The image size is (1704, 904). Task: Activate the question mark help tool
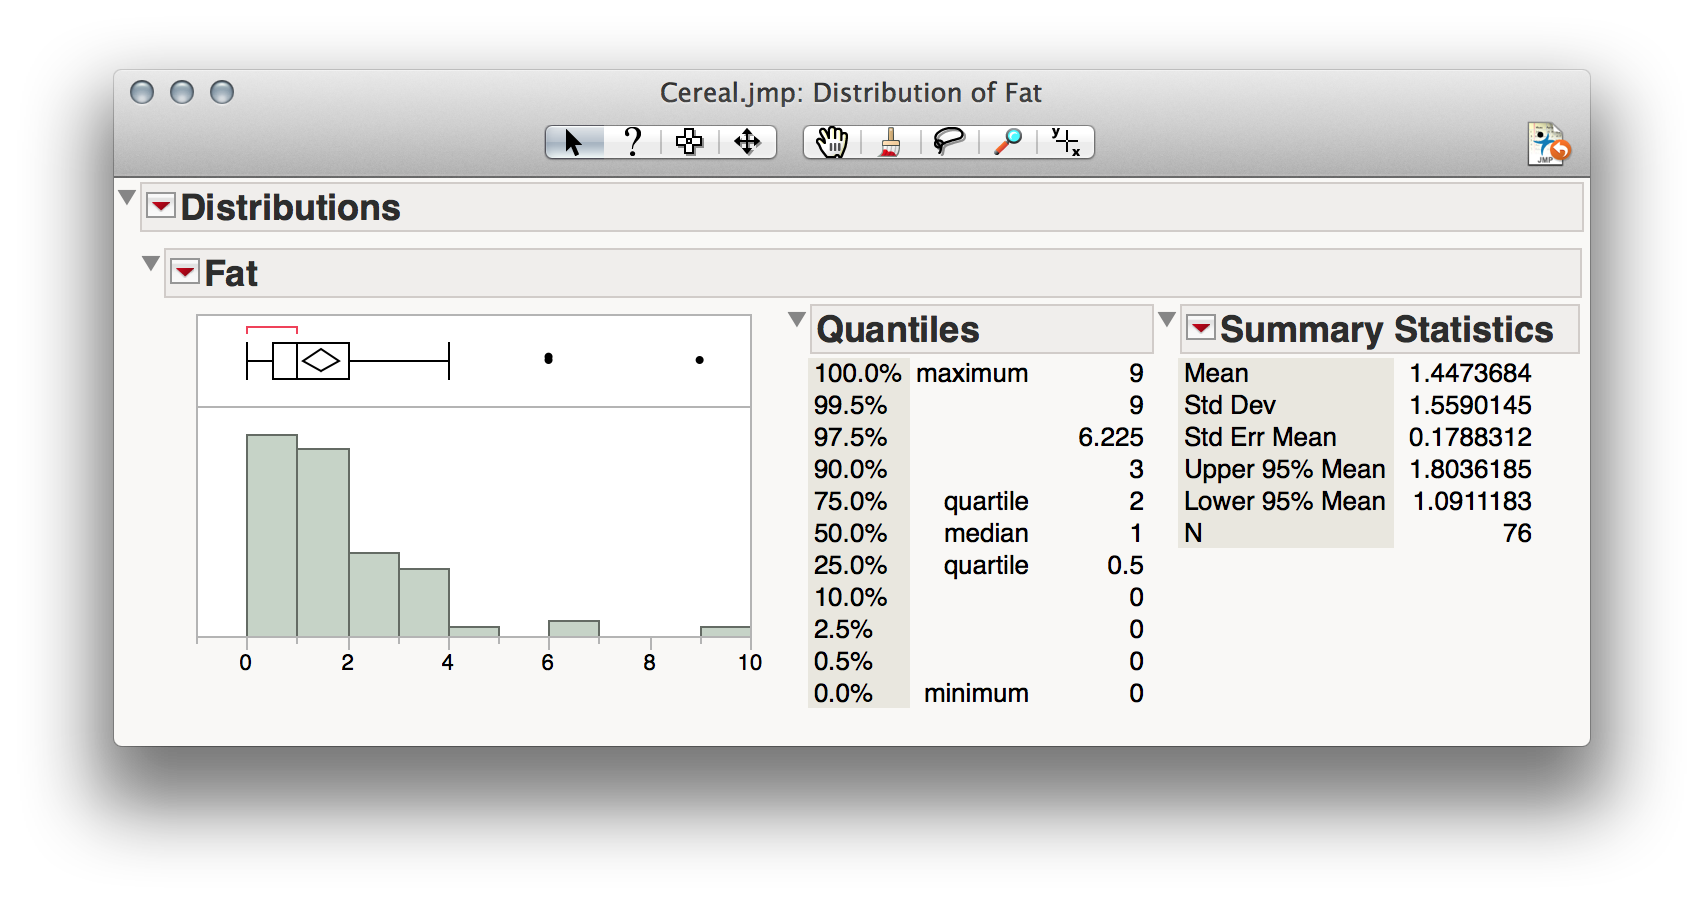click(632, 142)
